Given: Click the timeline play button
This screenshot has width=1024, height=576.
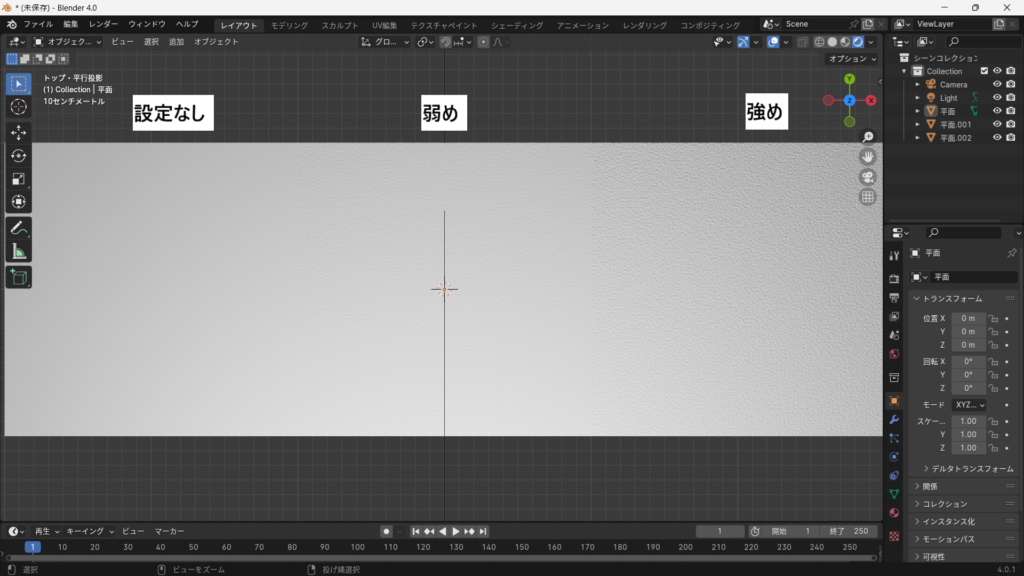Looking at the screenshot, I should [456, 531].
